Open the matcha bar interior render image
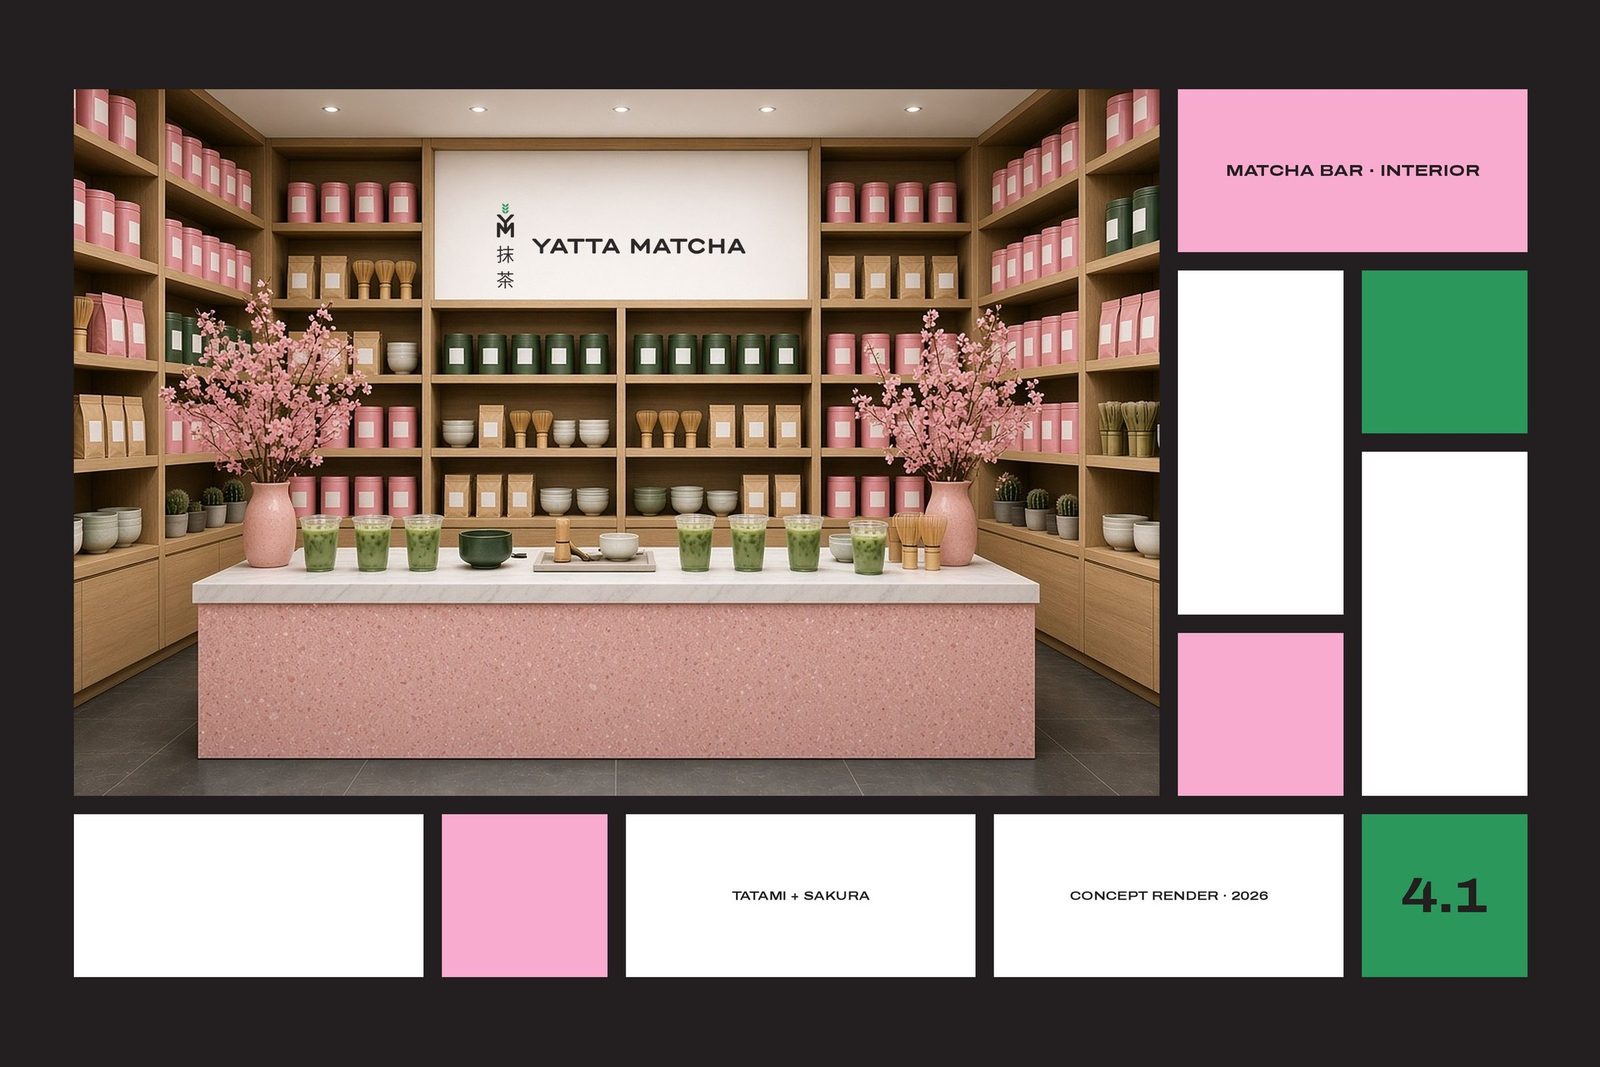 pyautogui.click(x=616, y=442)
